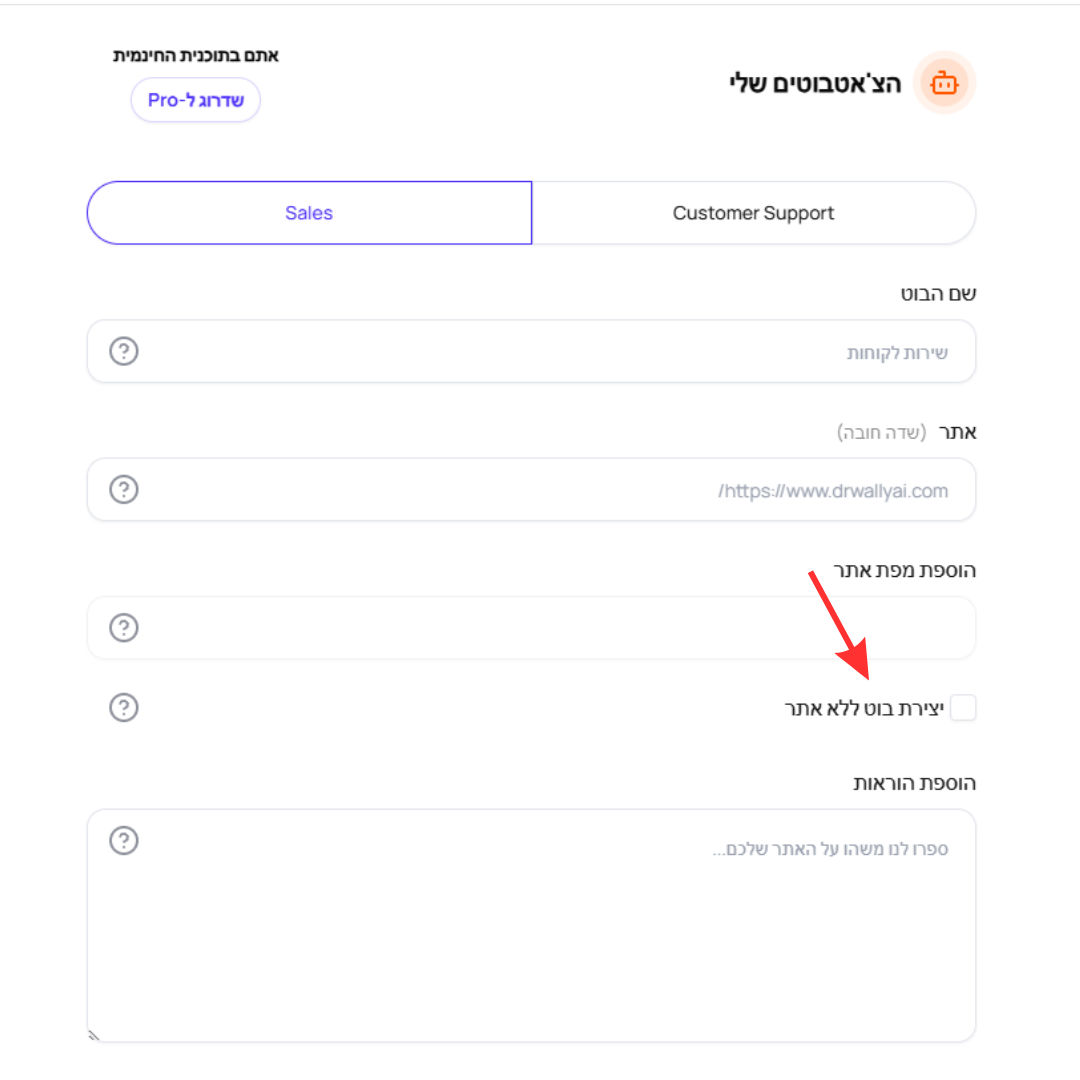Click the 'אתם בתוכנית החינמית' plan notice
1080x1080 pixels.
[x=196, y=56]
